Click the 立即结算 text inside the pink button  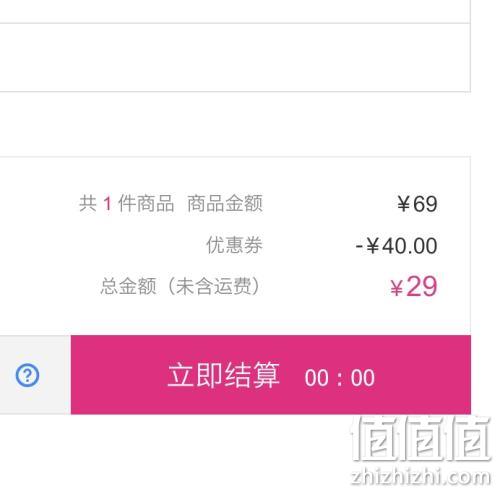(x=223, y=375)
